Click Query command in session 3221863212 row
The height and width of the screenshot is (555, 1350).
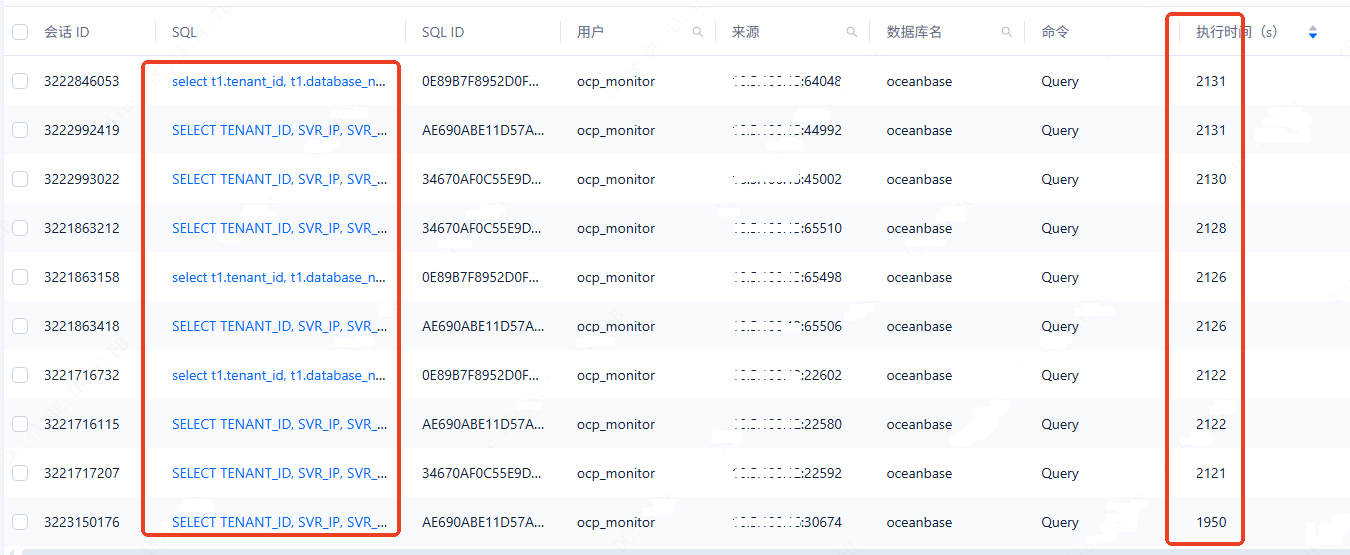[1060, 228]
